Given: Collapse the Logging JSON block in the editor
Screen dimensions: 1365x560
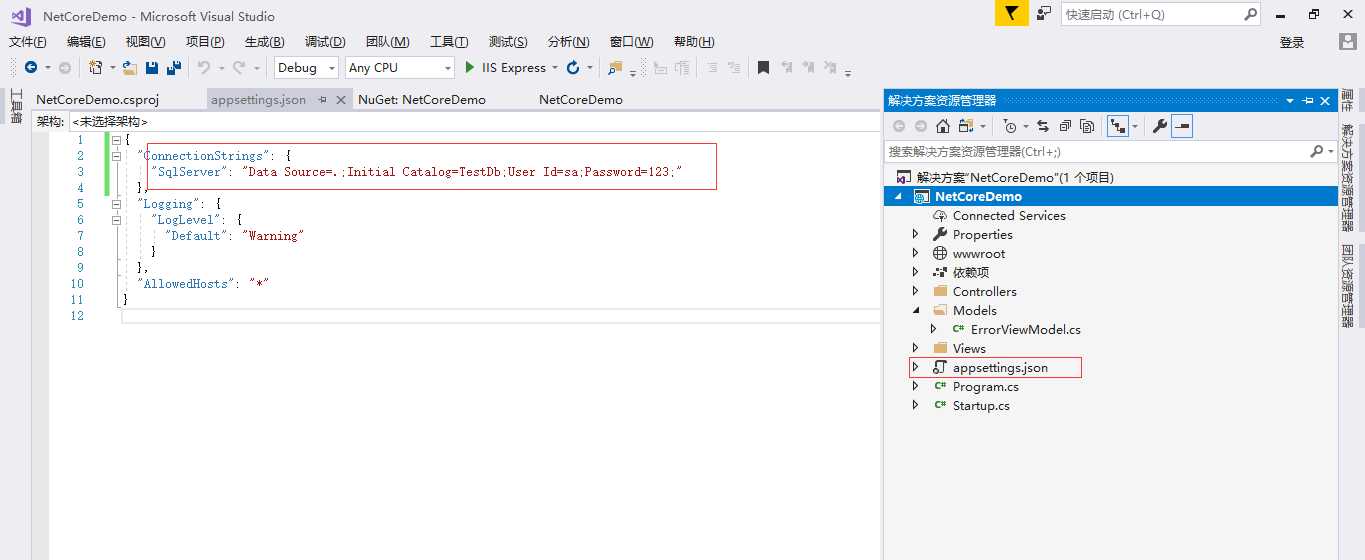Looking at the screenshot, I should [116, 204].
